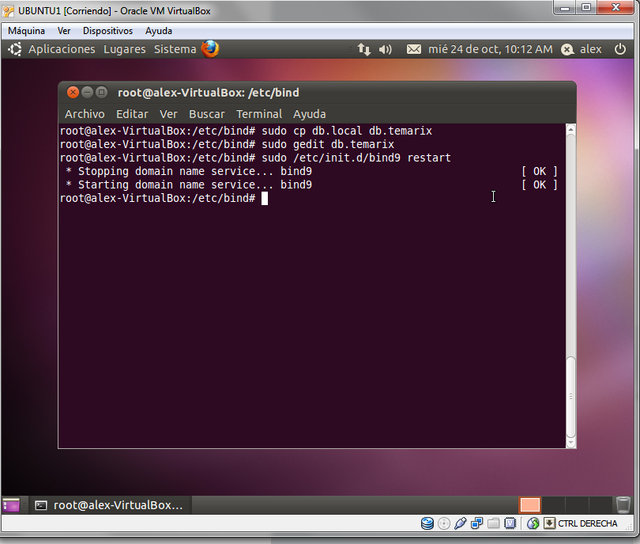The height and width of the screenshot is (544, 640).
Task: Switch to the fourth workspace
Action: coord(600,505)
